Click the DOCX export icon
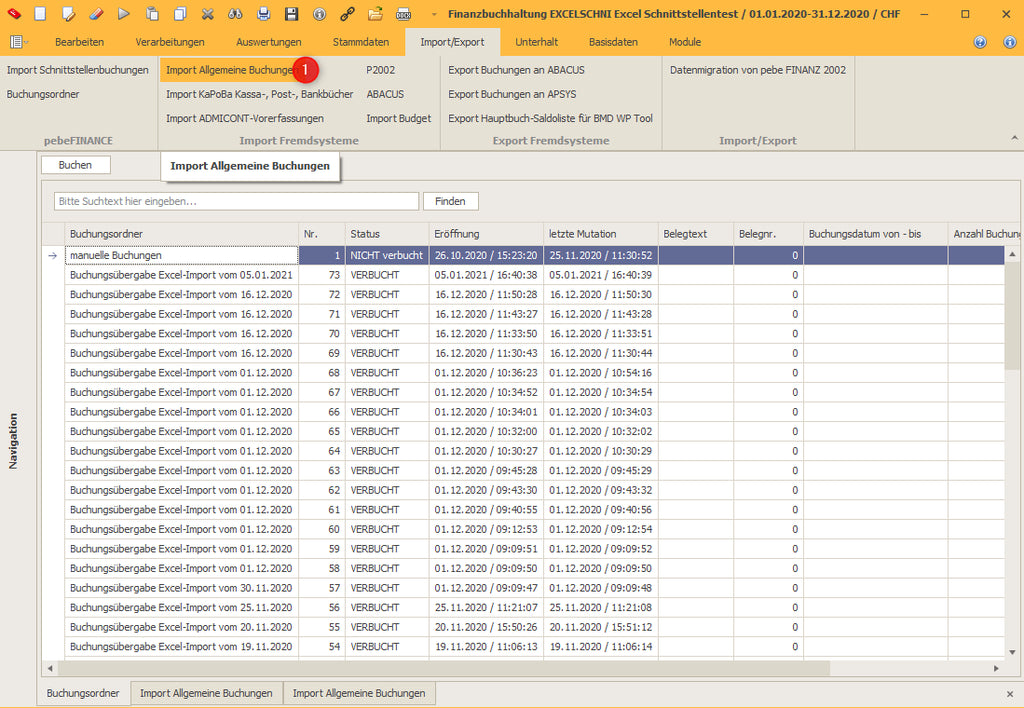 [403, 14]
